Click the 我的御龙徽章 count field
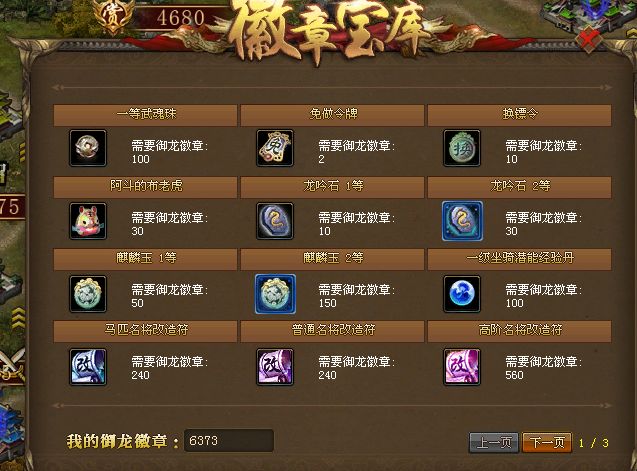The height and width of the screenshot is (471, 637). pyautogui.click(x=229, y=441)
